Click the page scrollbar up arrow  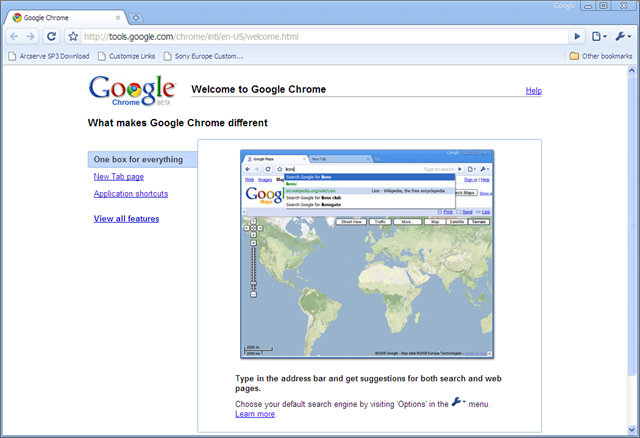pos(631,71)
